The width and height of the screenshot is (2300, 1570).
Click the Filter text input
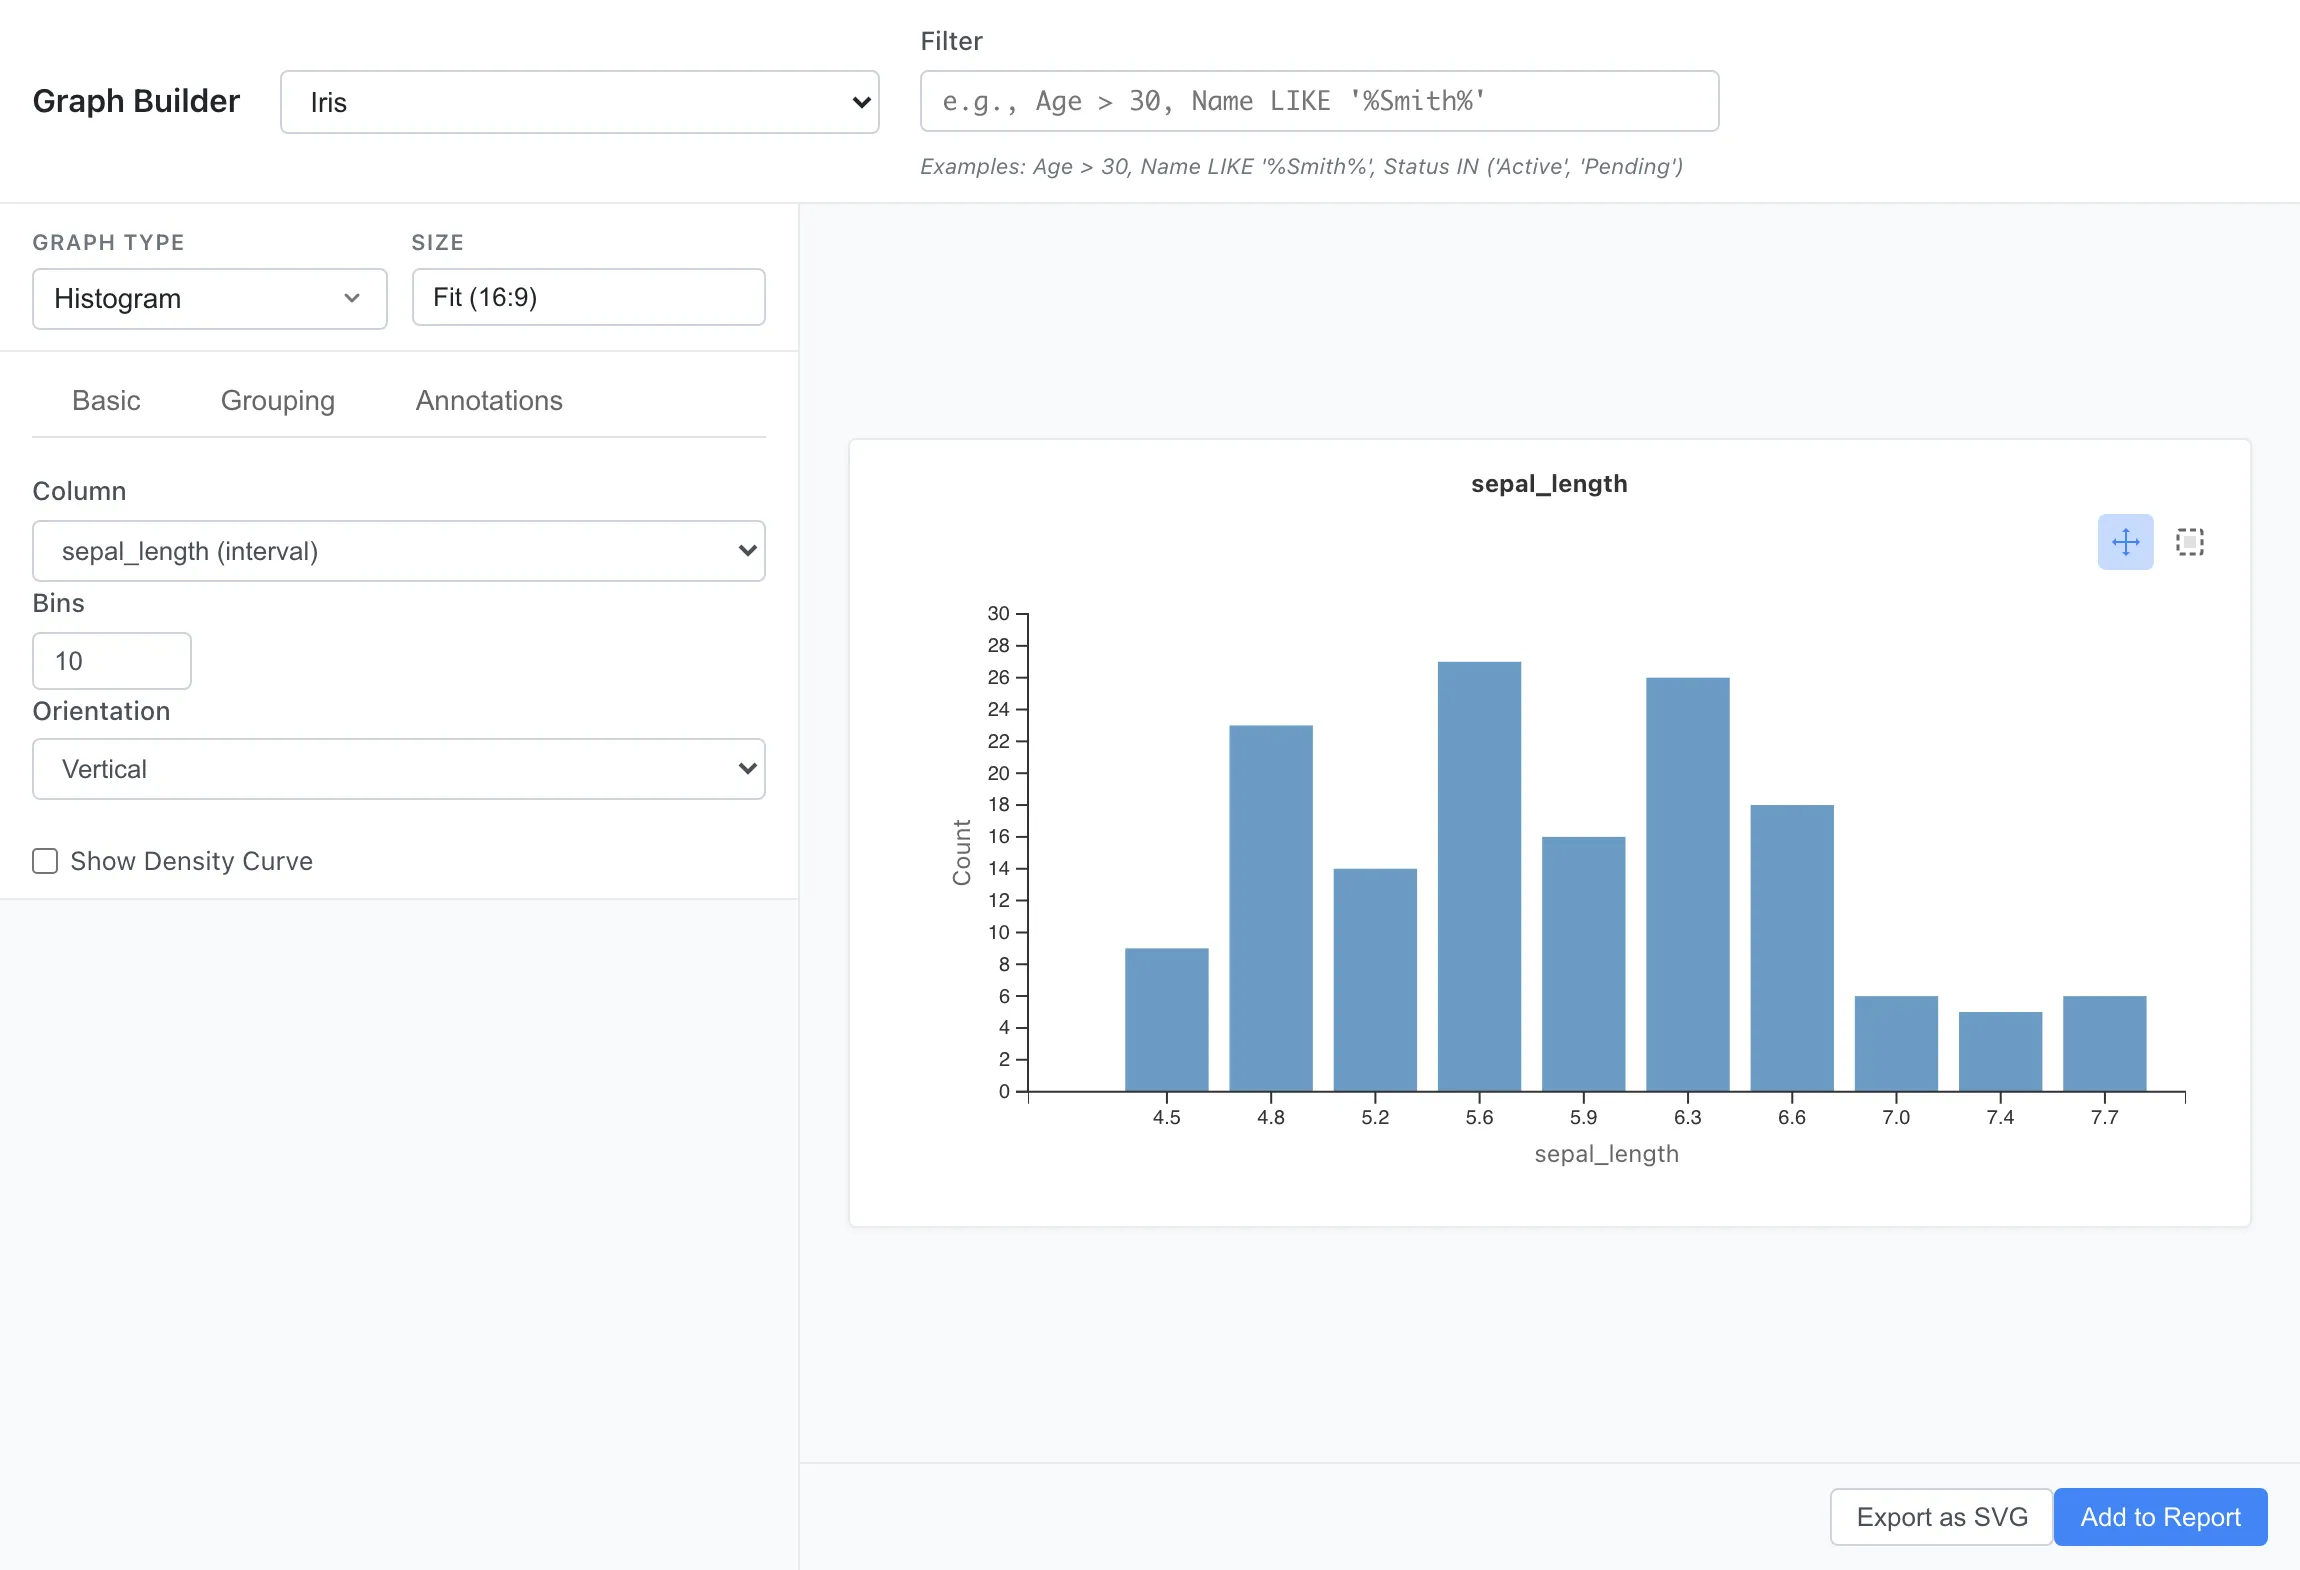(1319, 101)
